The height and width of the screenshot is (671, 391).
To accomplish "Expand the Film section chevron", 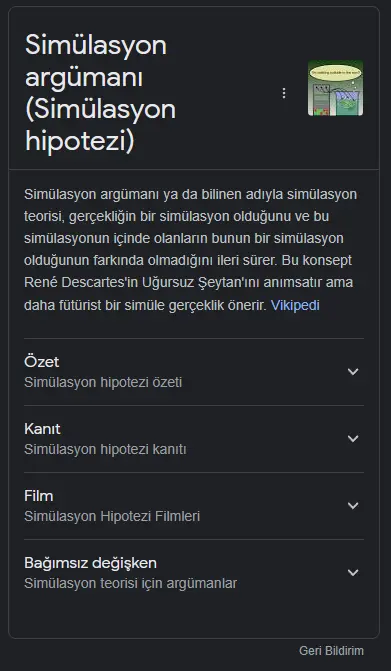I will coord(353,505).
